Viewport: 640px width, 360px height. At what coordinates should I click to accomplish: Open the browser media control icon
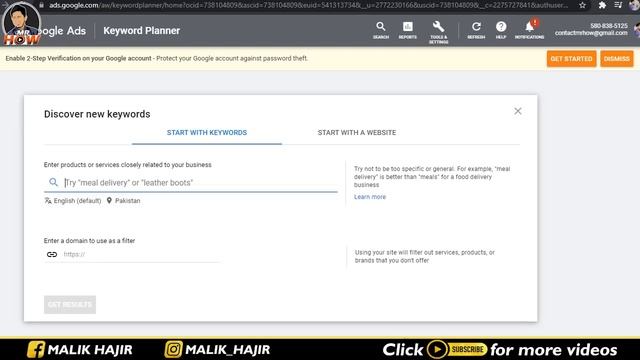coord(618,5)
